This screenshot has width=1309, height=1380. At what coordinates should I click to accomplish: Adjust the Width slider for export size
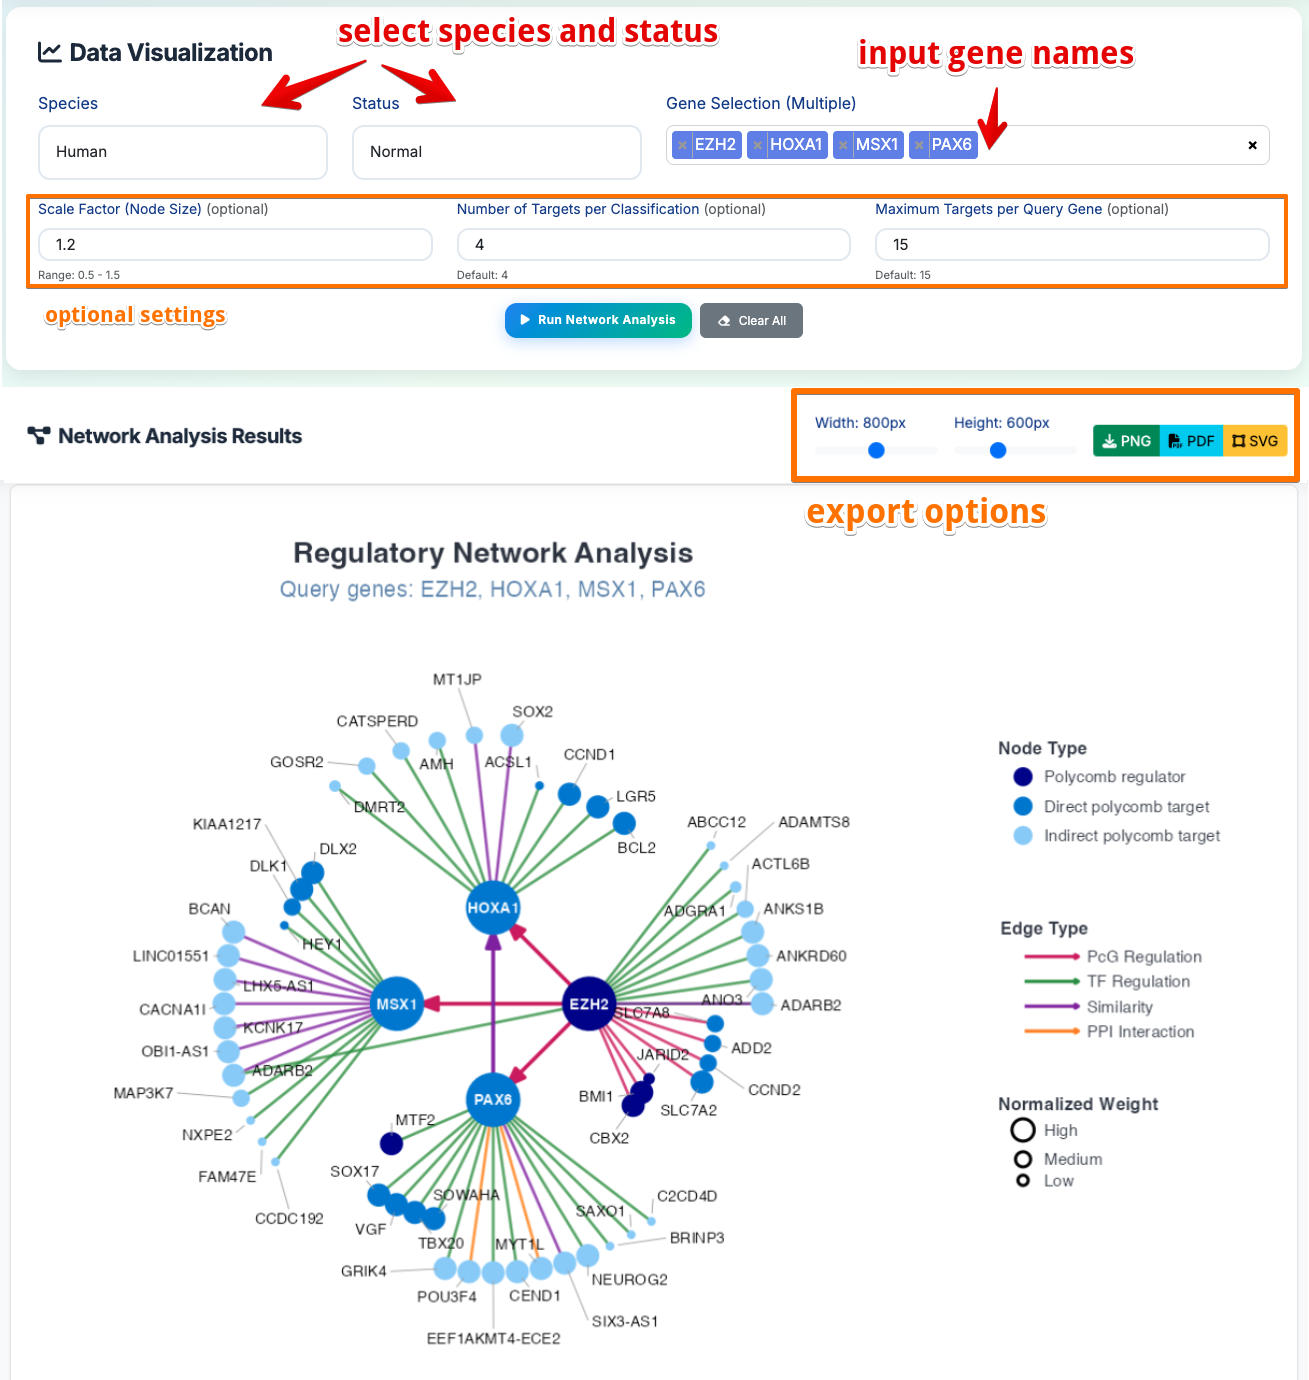[x=875, y=451]
